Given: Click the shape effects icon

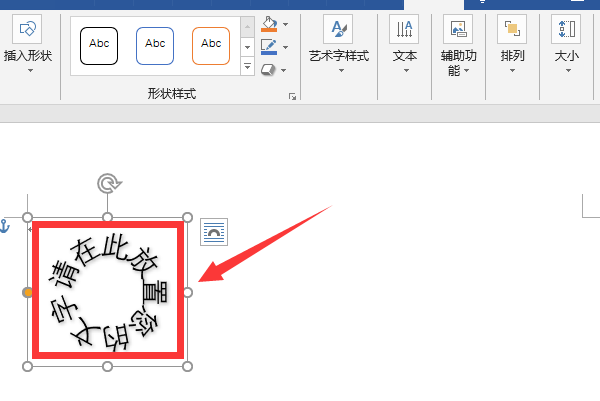Looking at the screenshot, I should pyautogui.click(x=268, y=70).
